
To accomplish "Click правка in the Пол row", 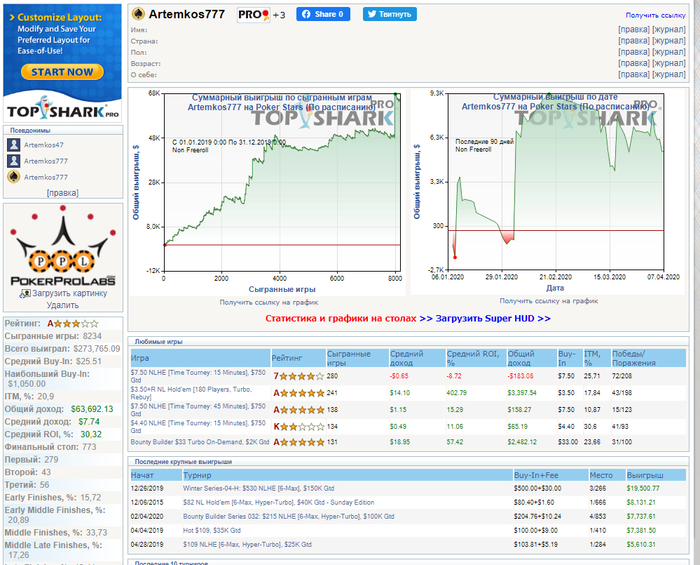I will coord(634,52).
